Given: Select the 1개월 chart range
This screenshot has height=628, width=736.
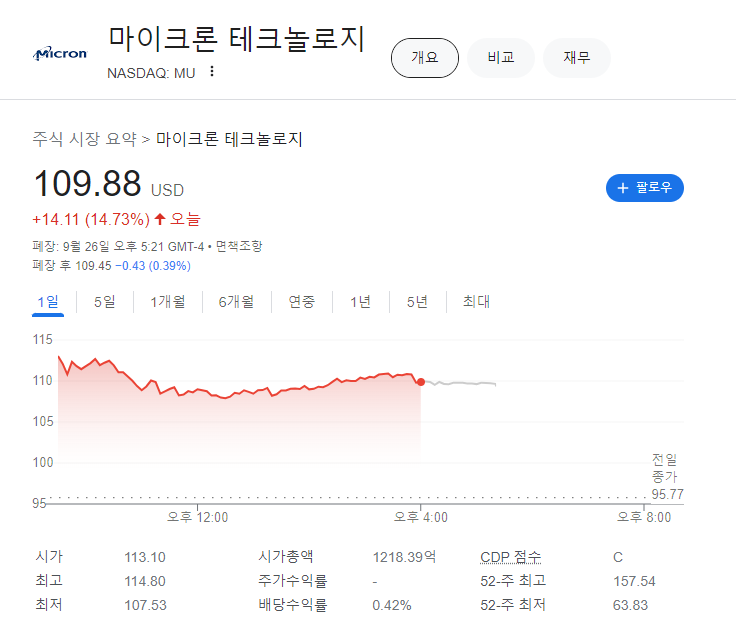Looking at the screenshot, I should point(168,302).
